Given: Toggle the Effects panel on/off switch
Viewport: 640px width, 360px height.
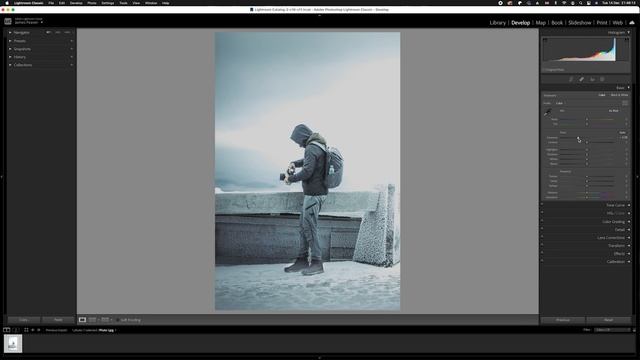Looking at the screenshot, I should [x=542, y=253].
